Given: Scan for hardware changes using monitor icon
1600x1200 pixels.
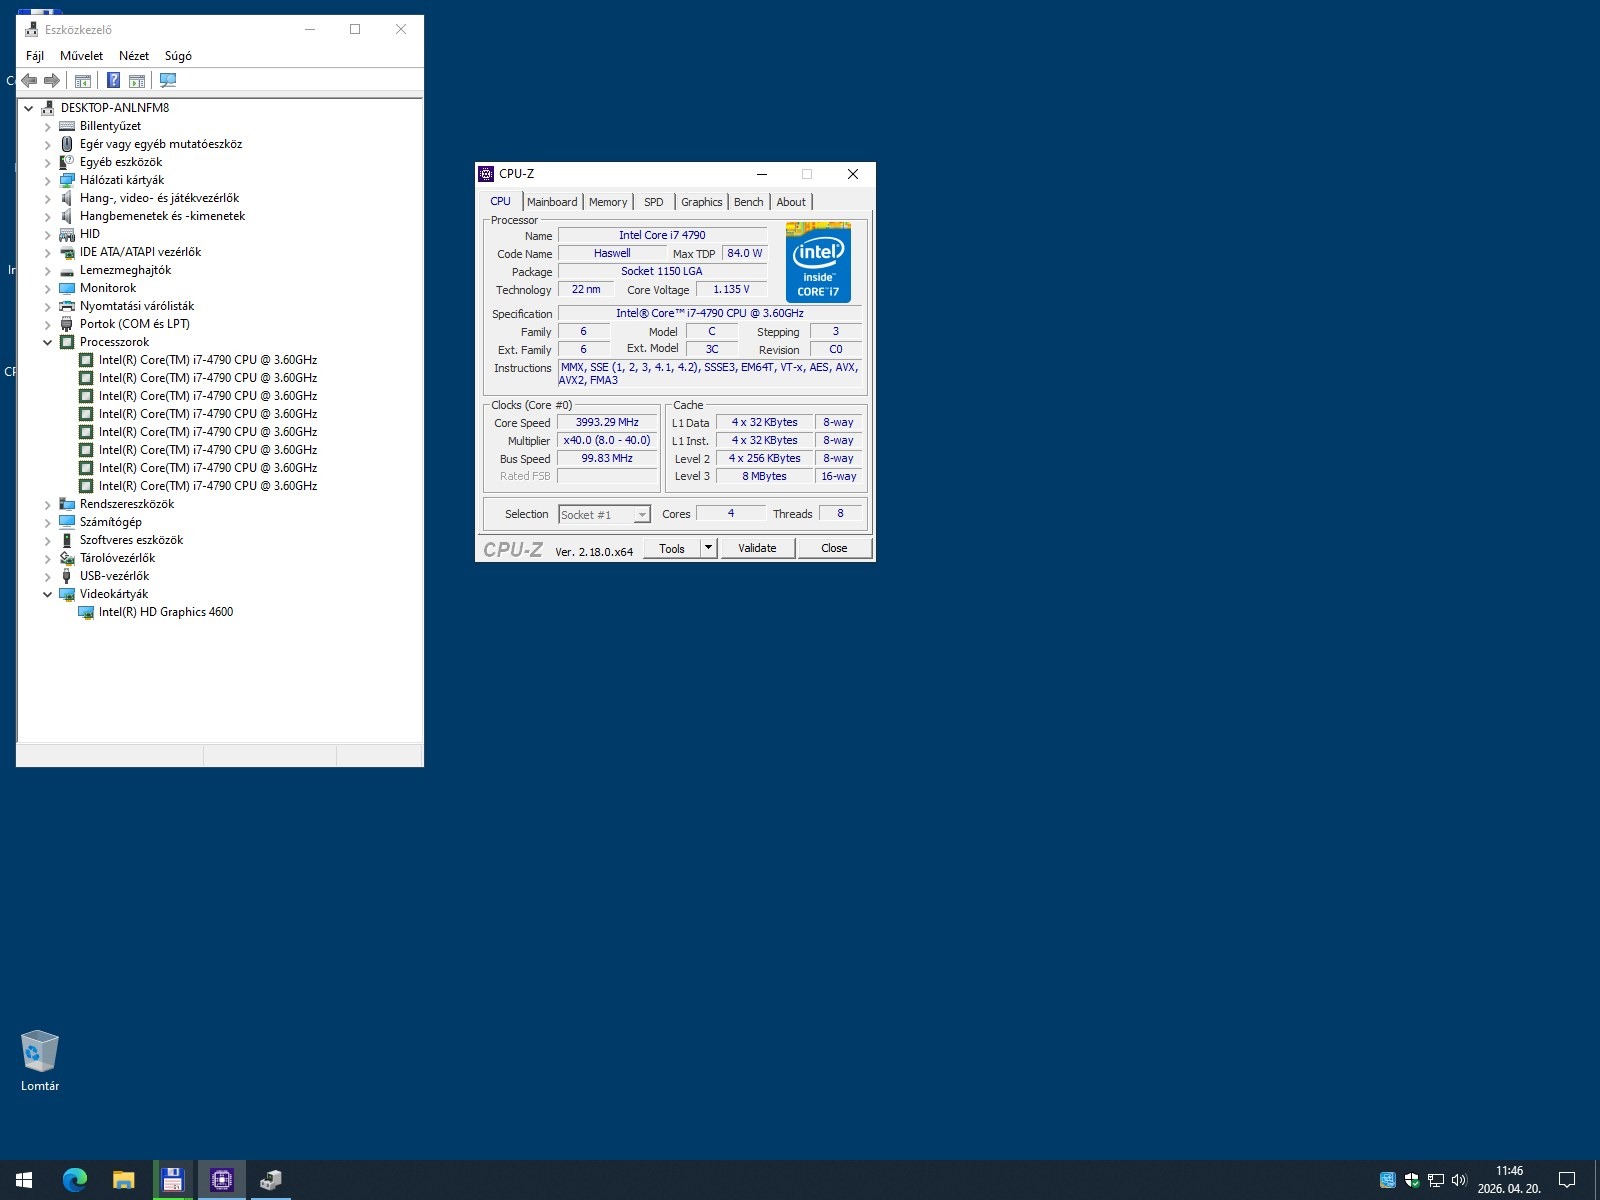Looking at the screenshot, I should click(x=168, y=80).
